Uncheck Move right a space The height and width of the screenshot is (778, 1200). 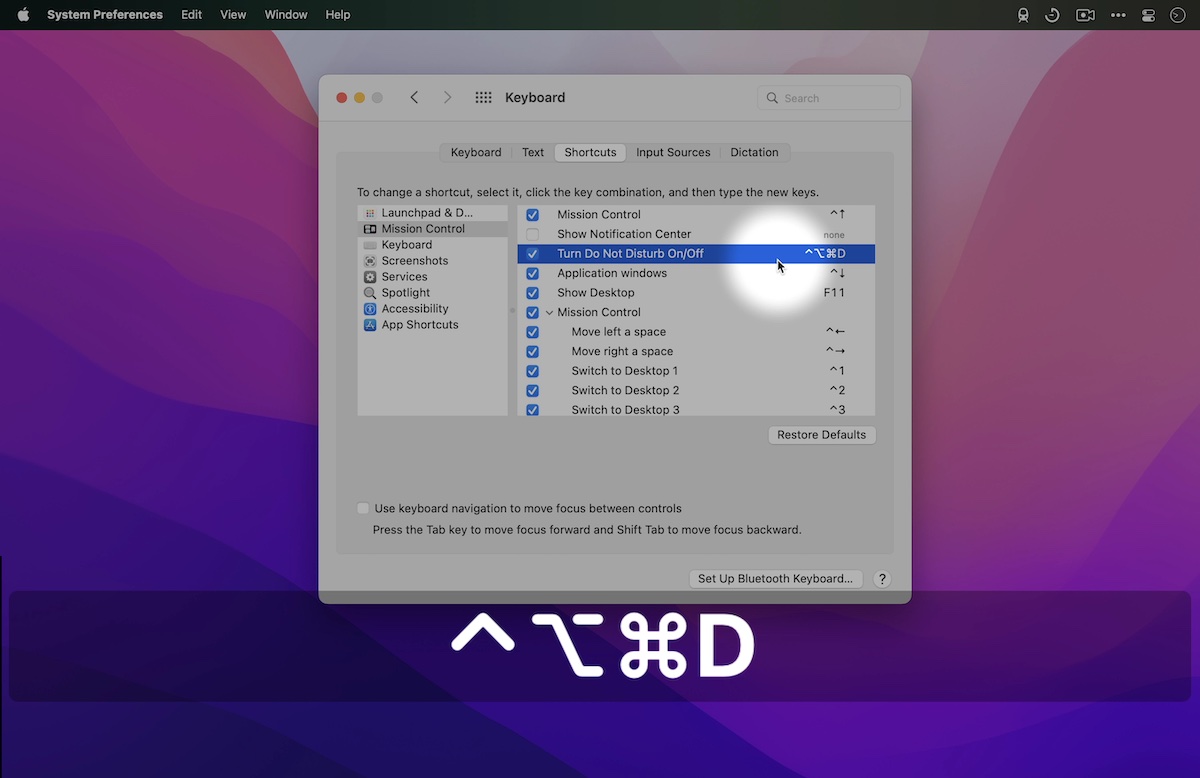pos(532,352)
